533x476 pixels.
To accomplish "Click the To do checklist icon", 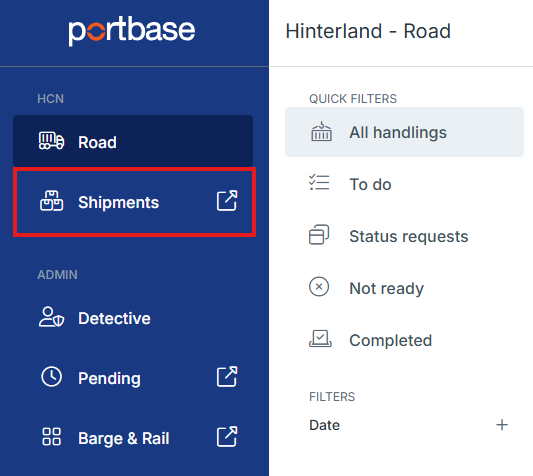I will click(319, 183).
